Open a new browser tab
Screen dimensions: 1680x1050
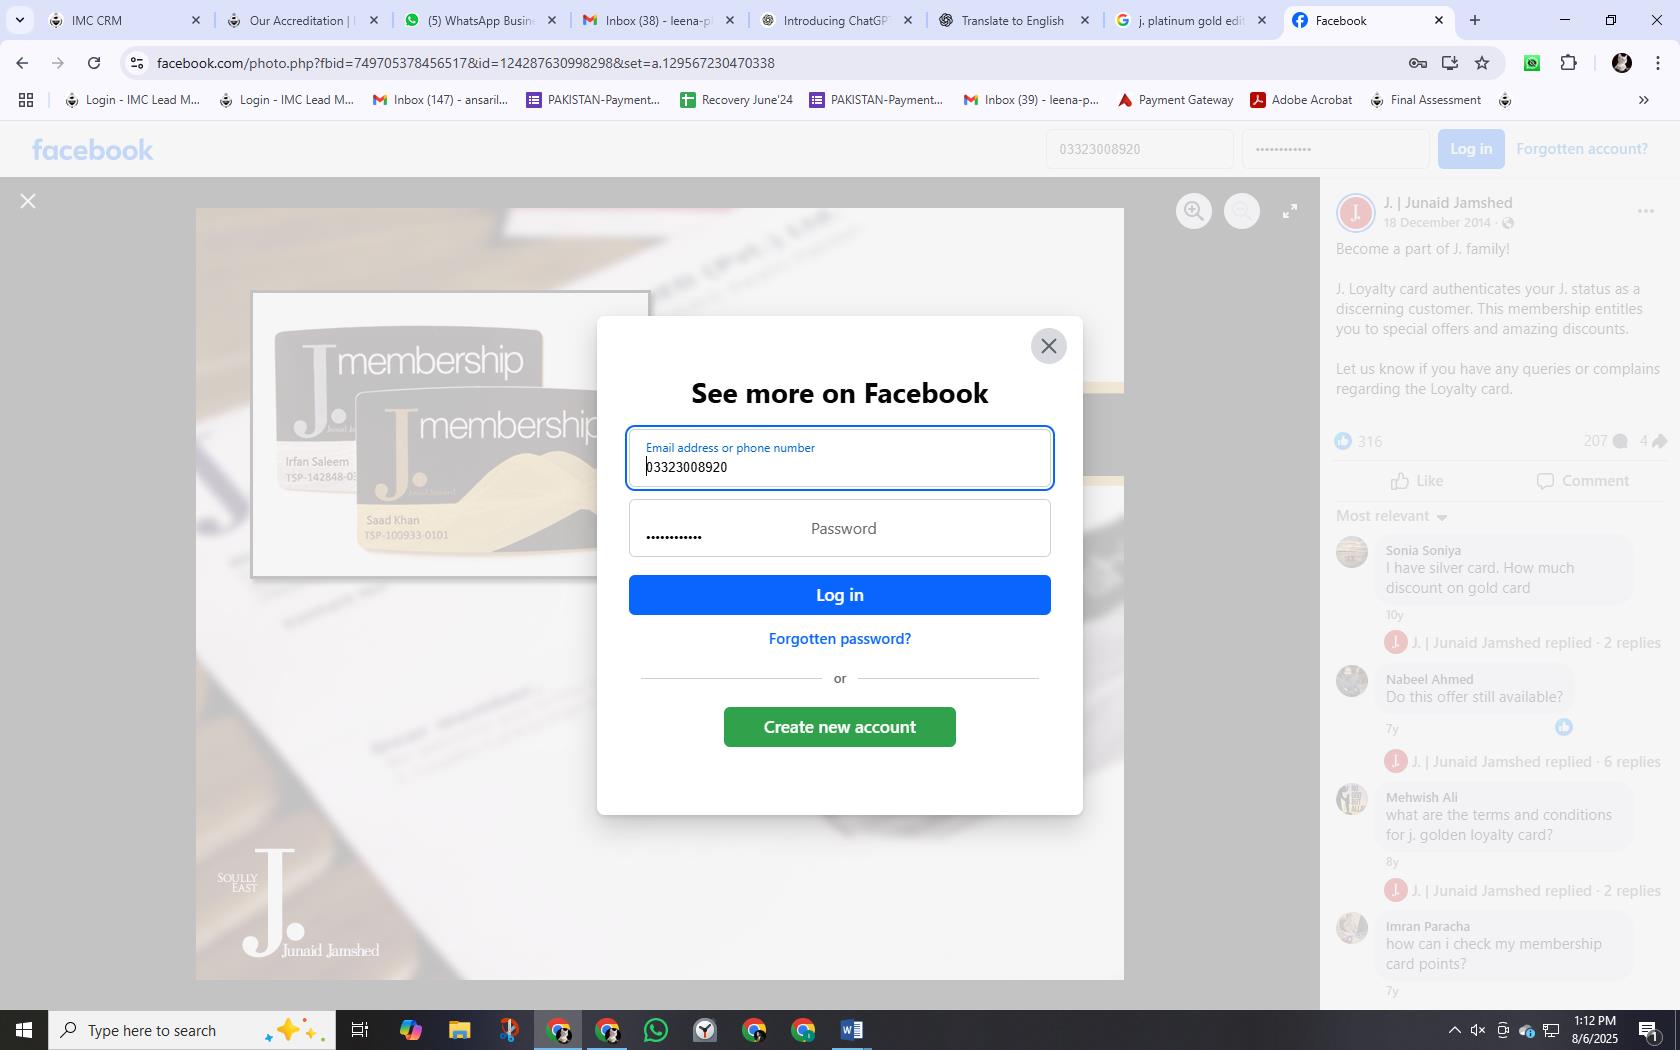pyautogui.click(x=1474, y=20)
